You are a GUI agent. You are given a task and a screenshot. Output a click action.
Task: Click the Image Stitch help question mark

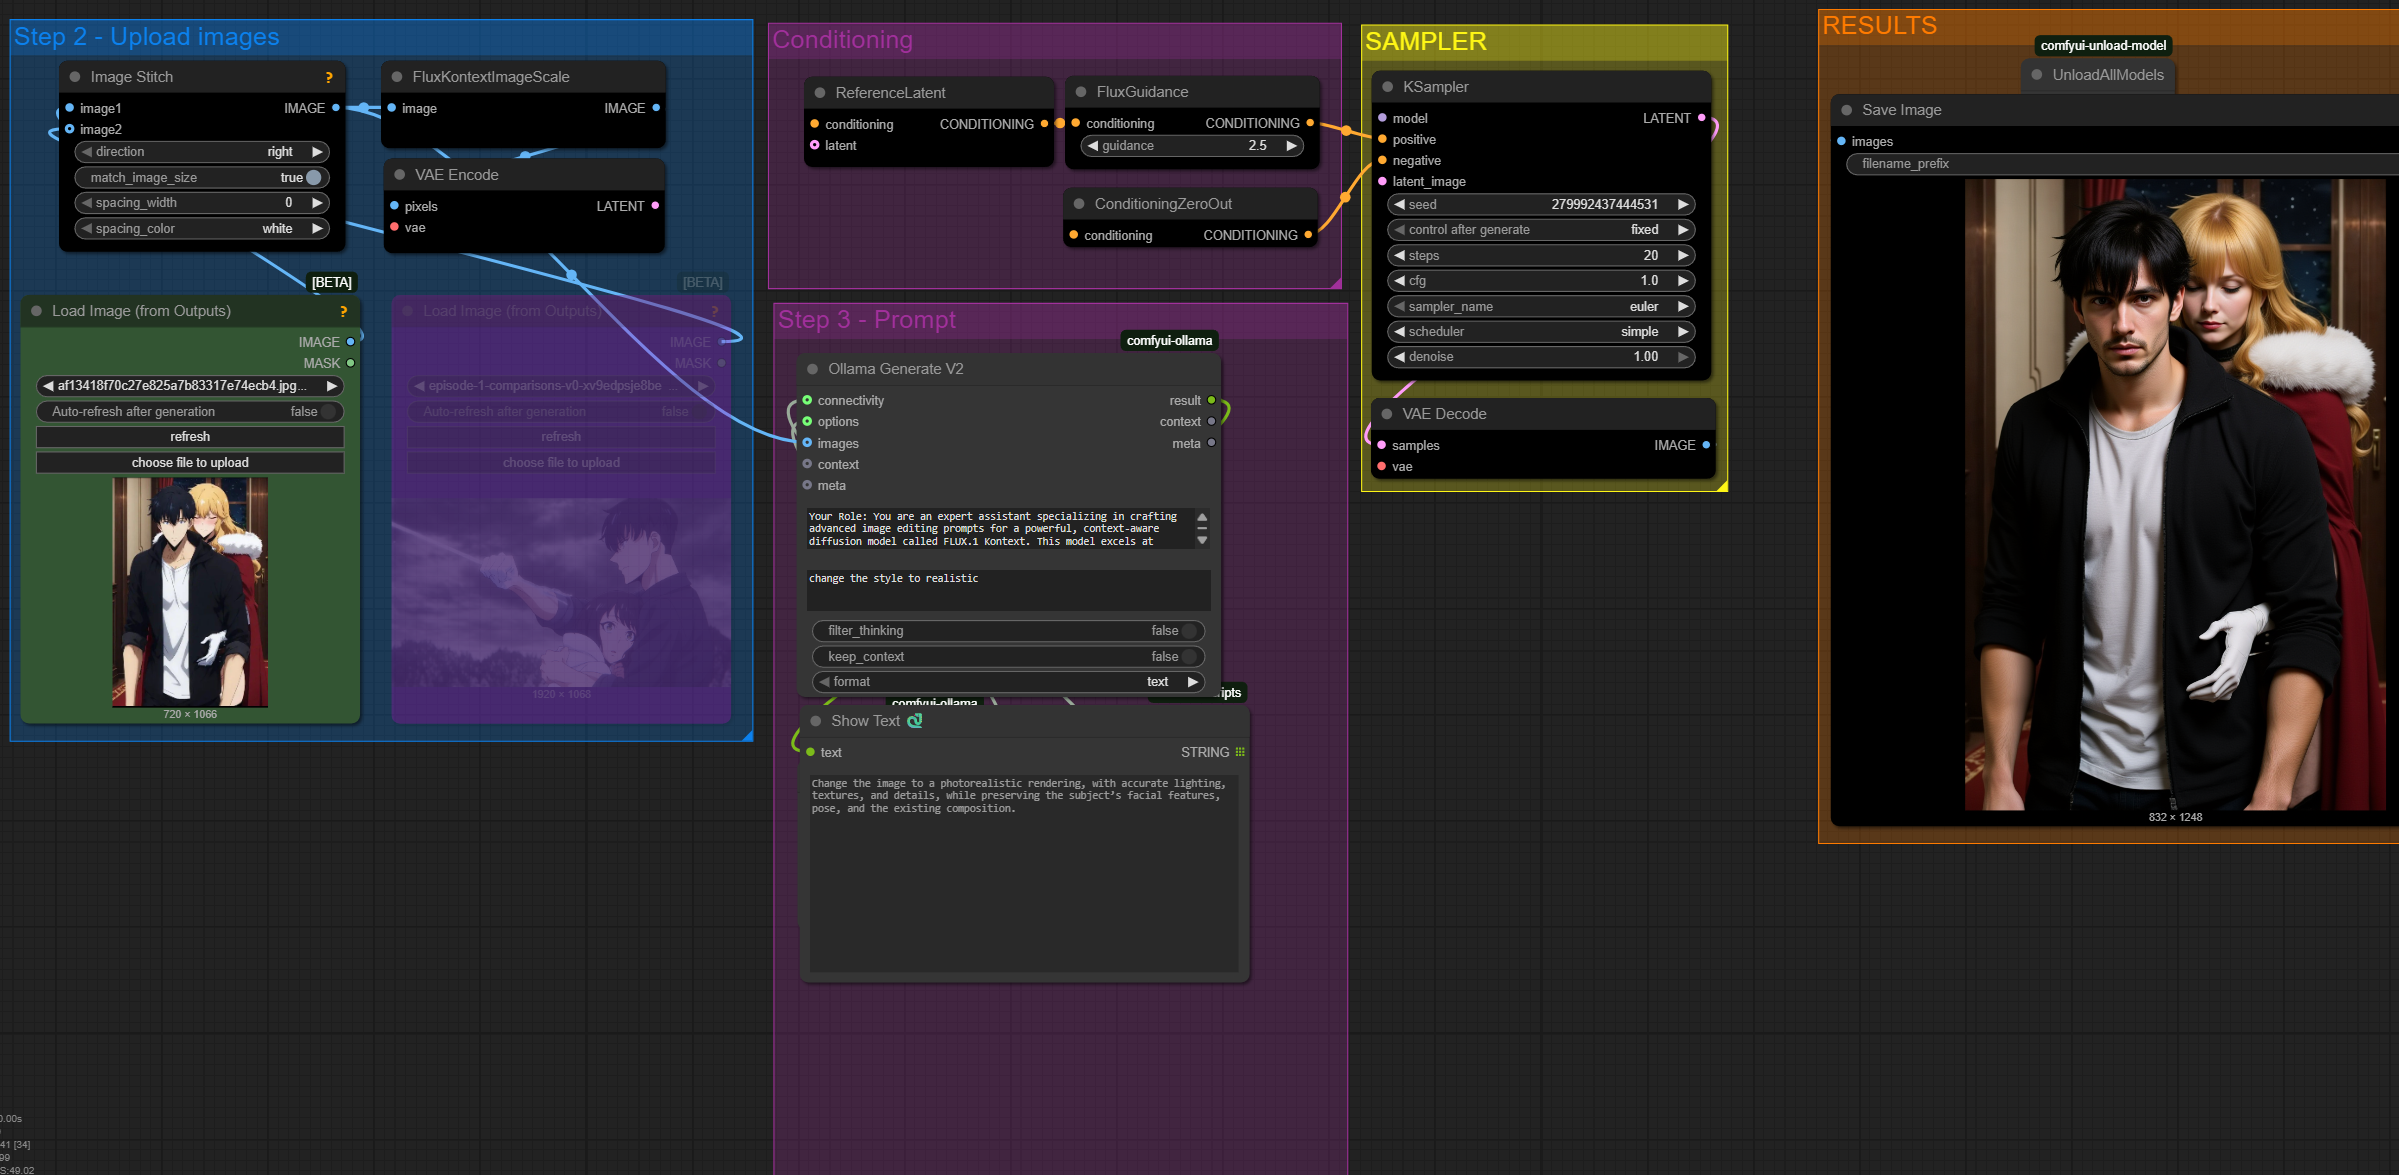tap(329, 77)
